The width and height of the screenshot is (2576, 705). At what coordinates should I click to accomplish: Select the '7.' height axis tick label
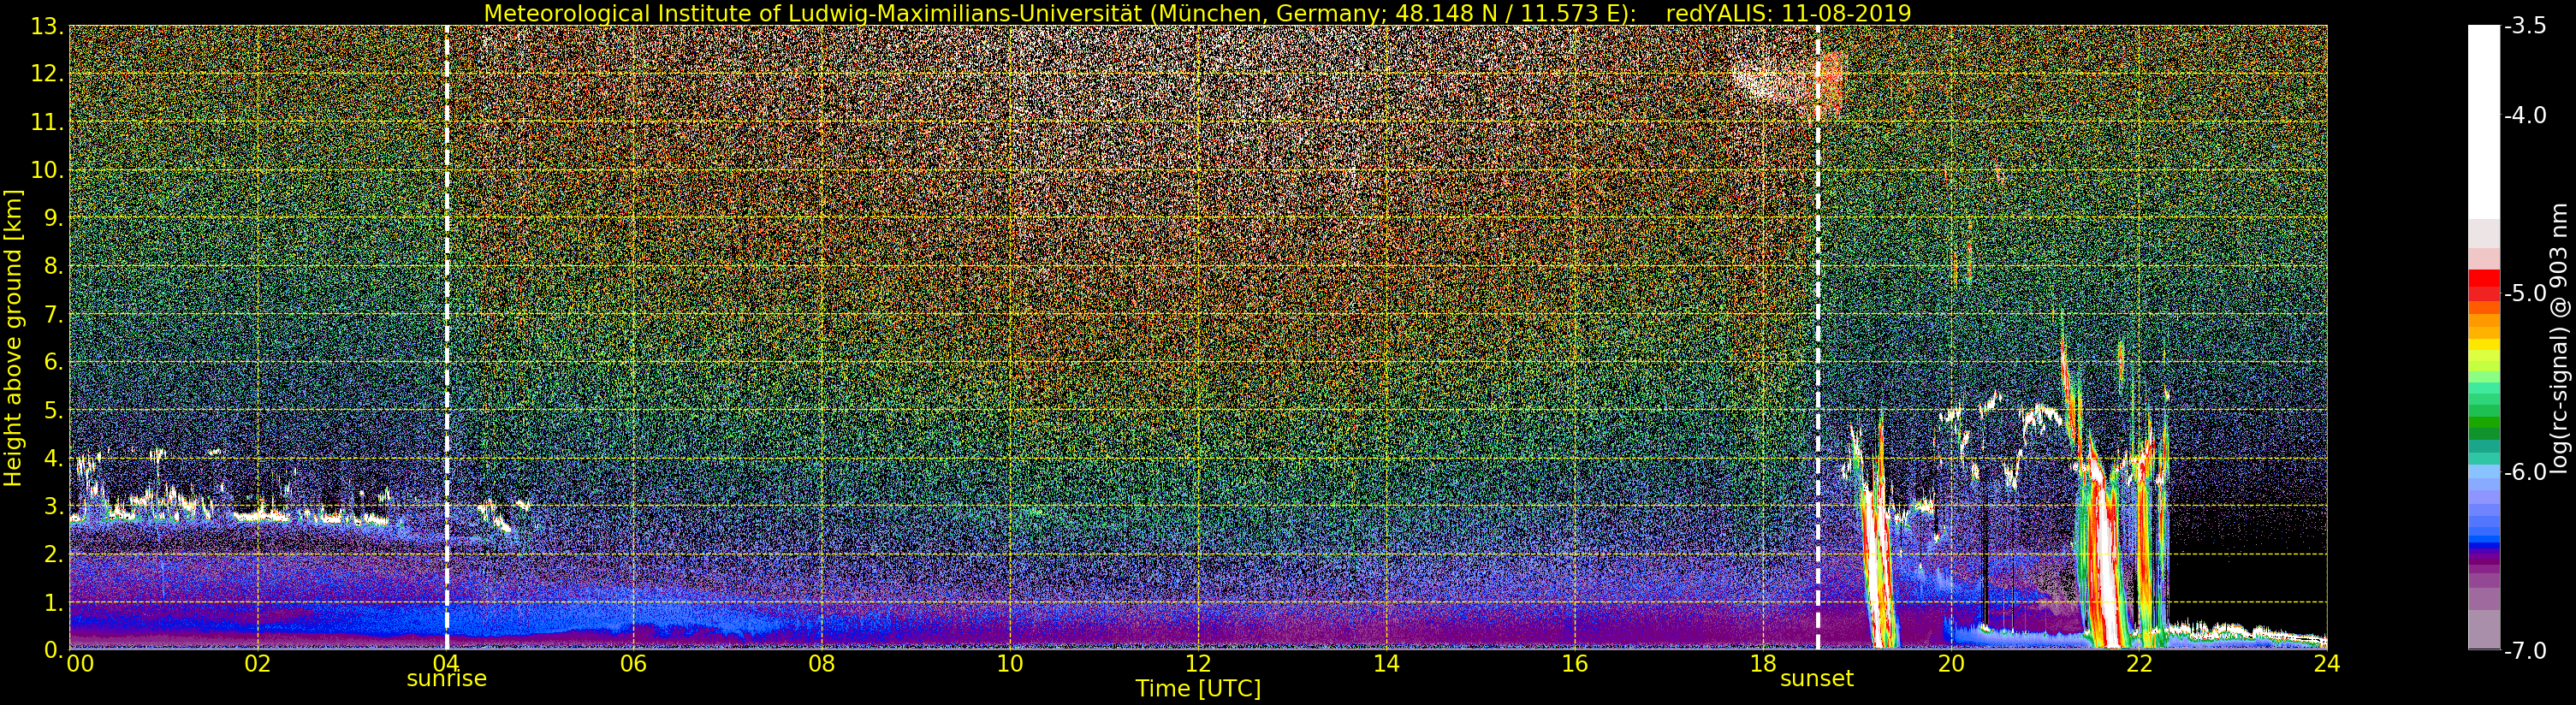pos(53,314)
